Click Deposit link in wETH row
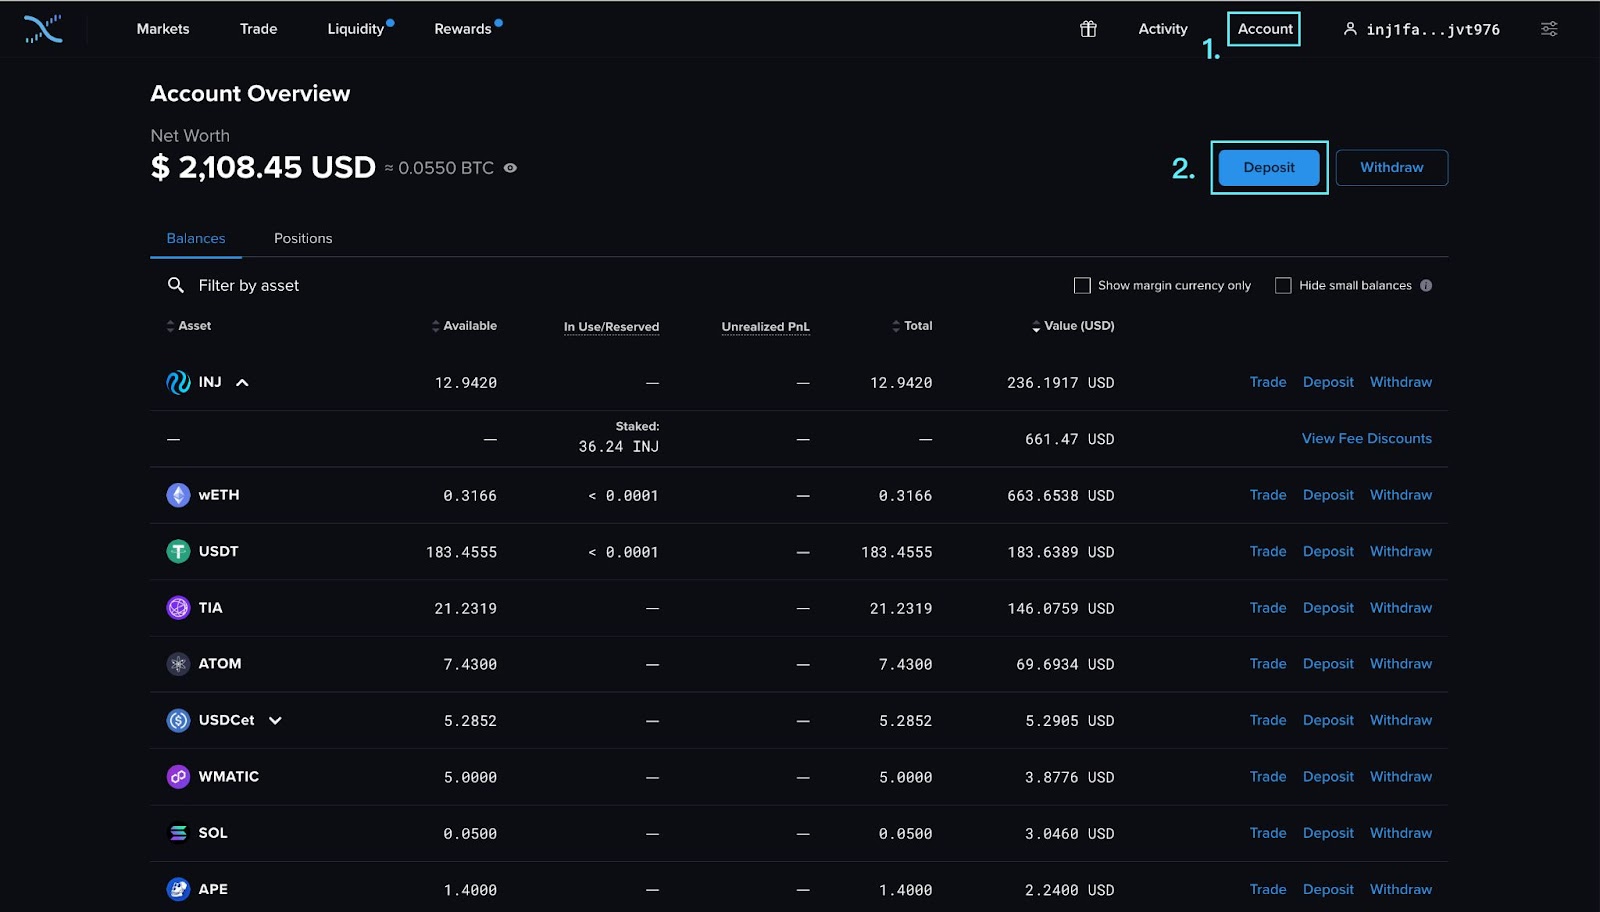The width and height of the screenshot is (1600, 912). point(1328,495)
